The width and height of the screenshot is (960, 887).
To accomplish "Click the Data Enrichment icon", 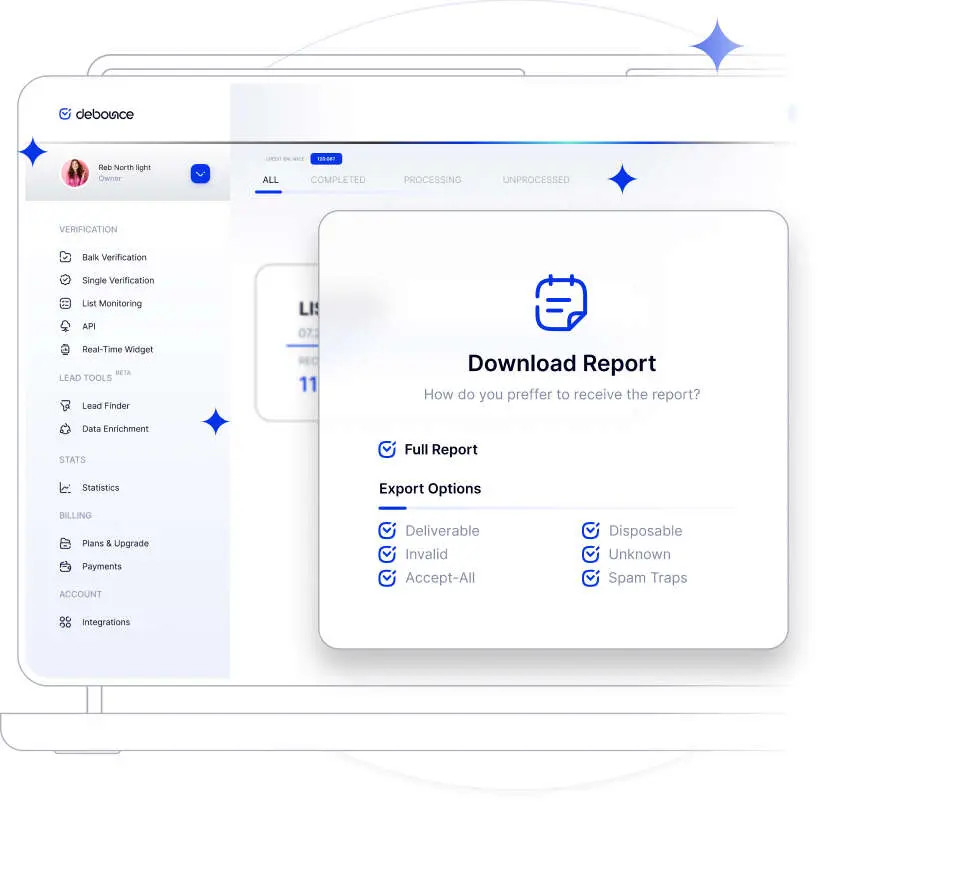I will [66, 429].
